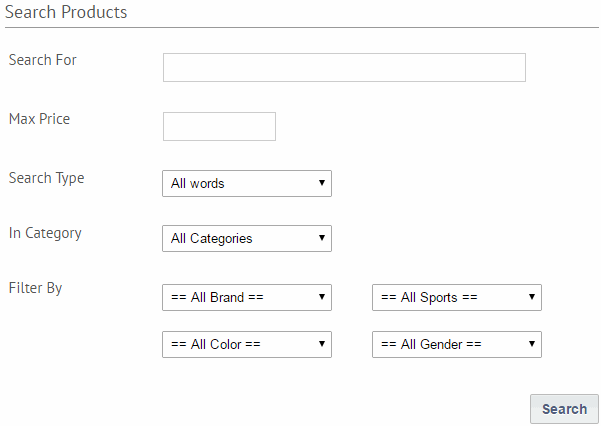Screen dimensions: 601x426
Task: Click the arrow icon on All Sports select
Action: (532, 297)
